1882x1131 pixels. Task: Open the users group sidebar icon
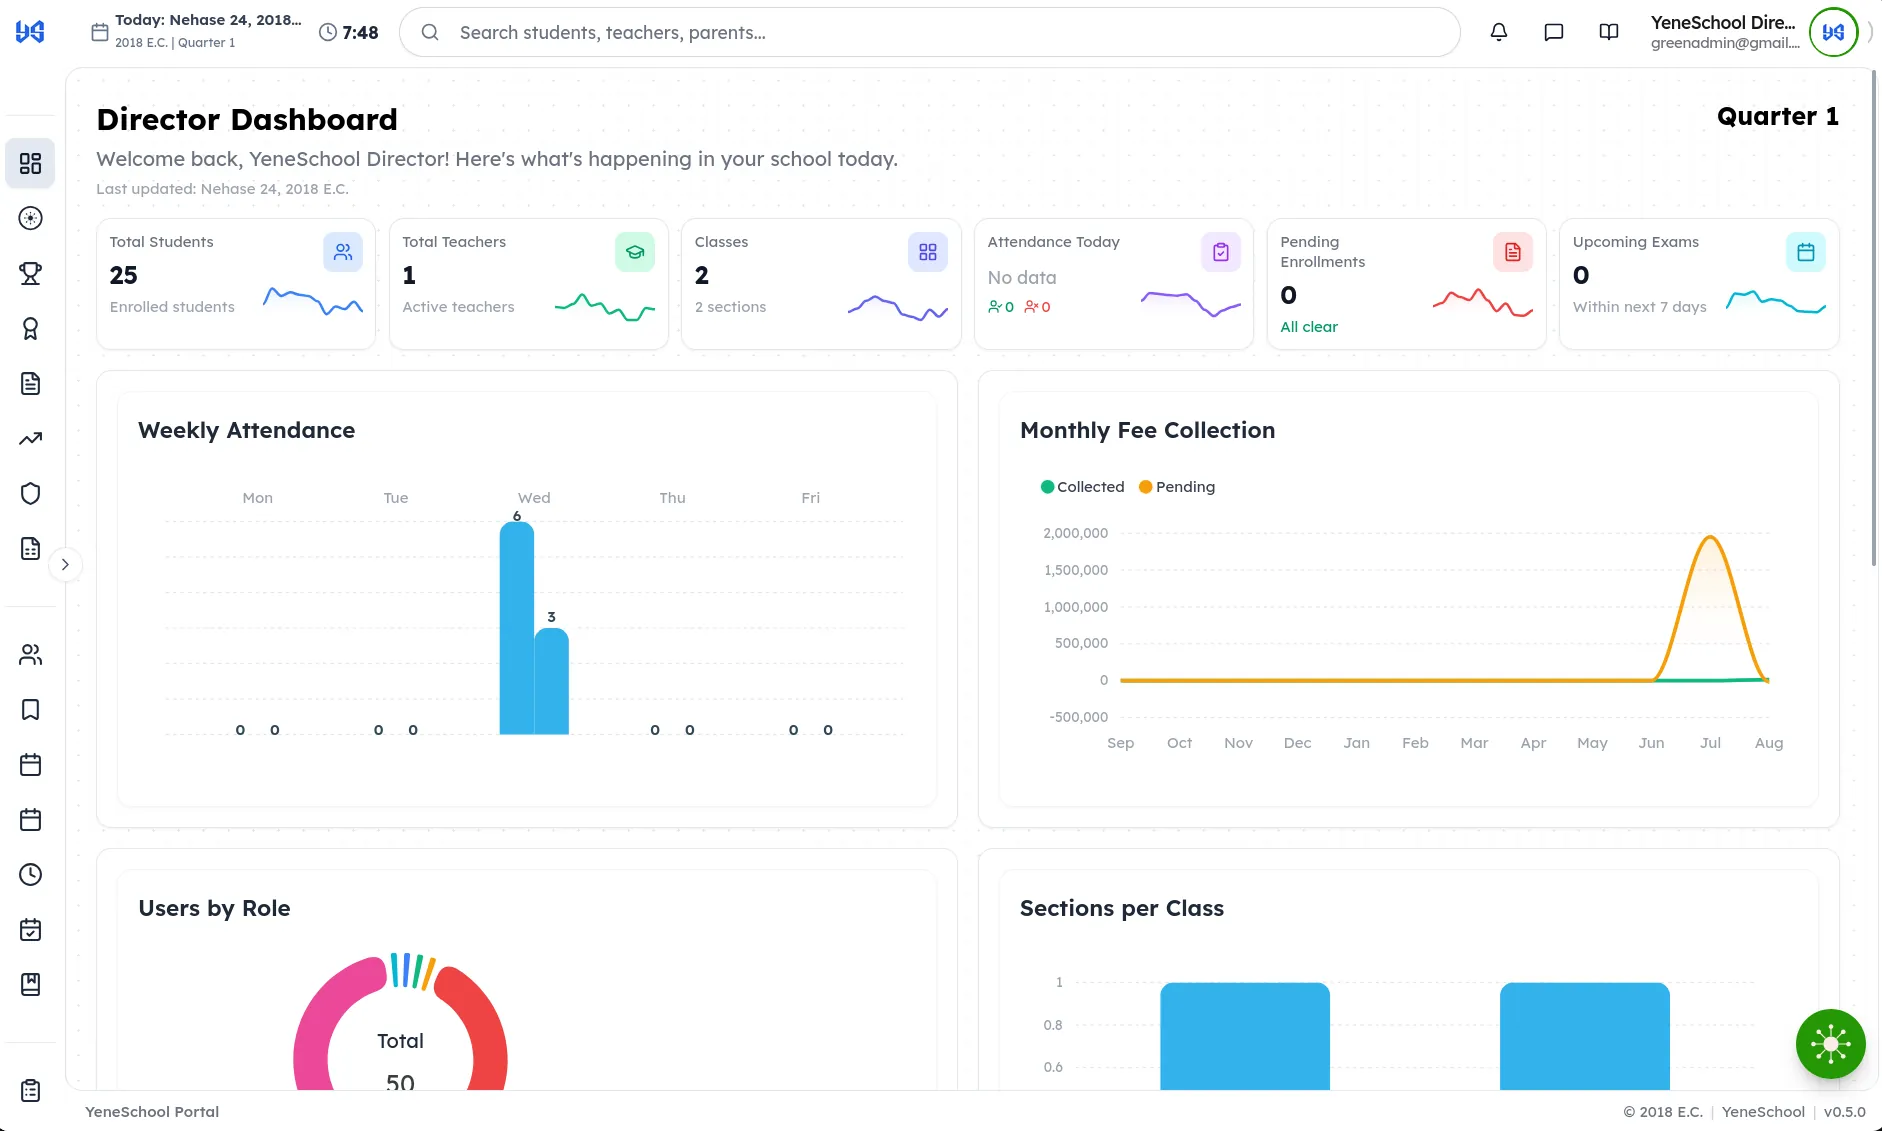point(30,655)
